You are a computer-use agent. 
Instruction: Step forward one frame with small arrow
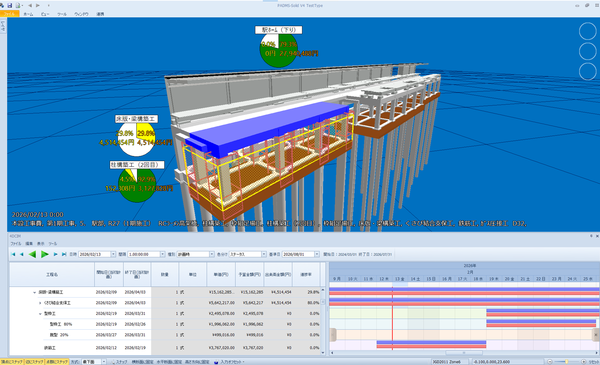[55, 254]
